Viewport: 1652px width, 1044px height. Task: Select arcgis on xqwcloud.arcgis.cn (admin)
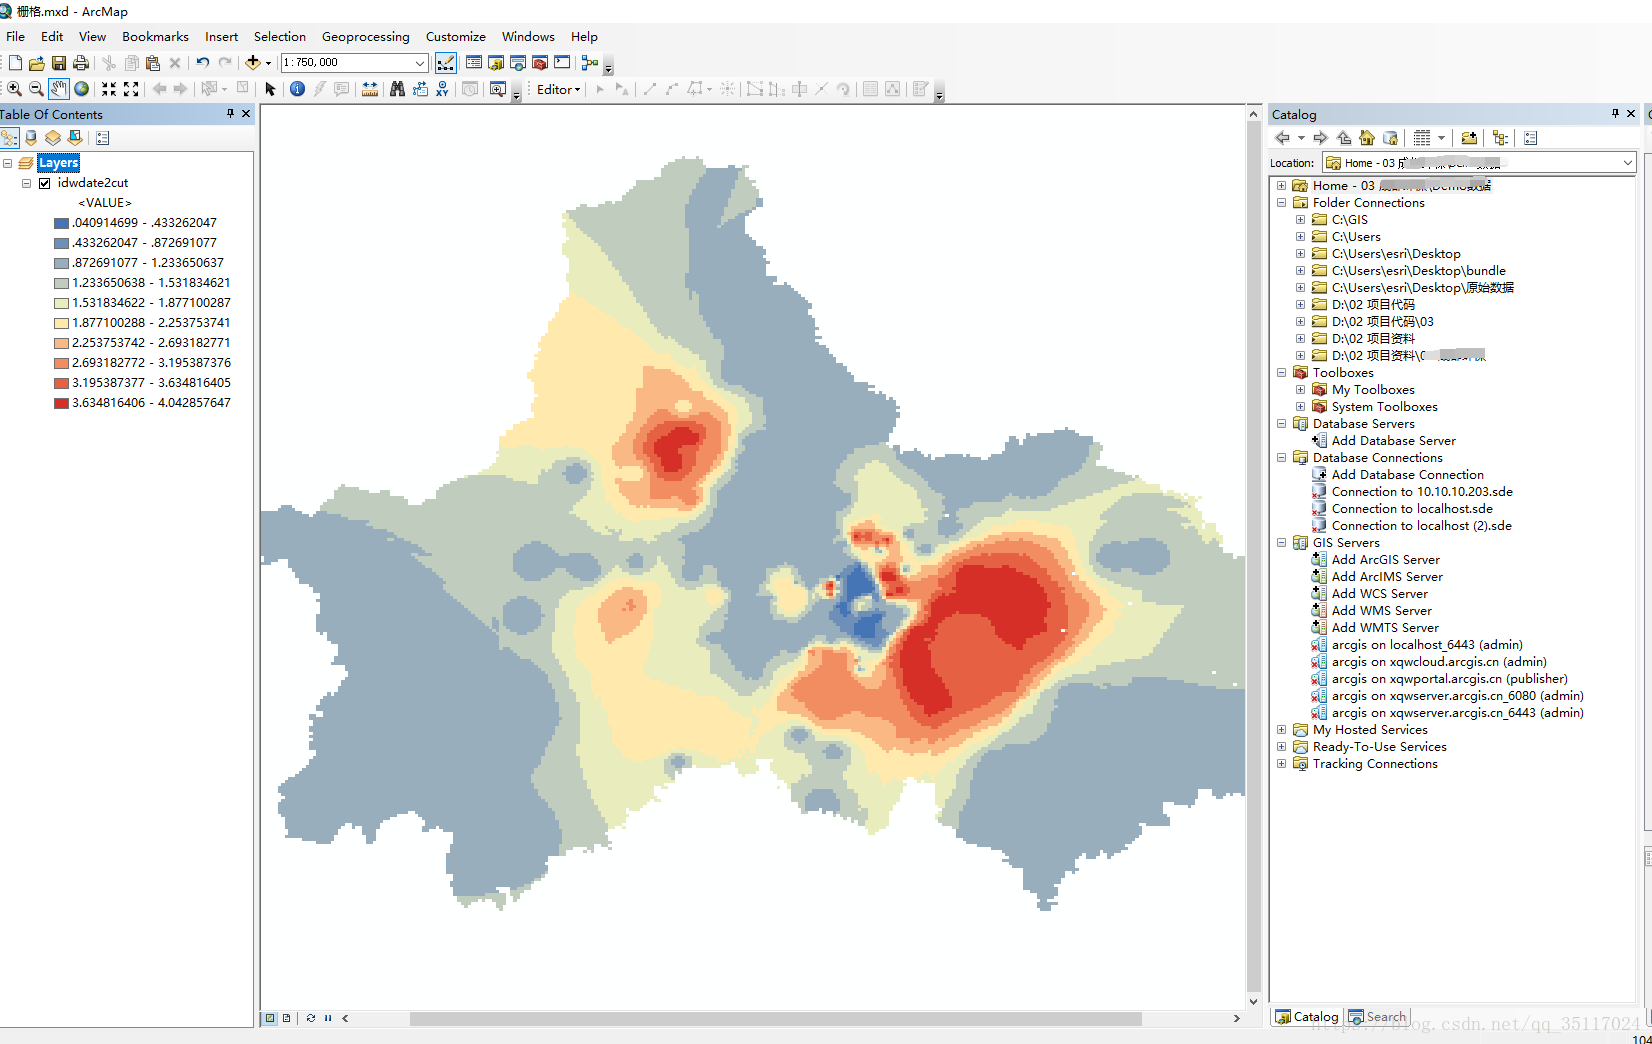(1439, 661)
